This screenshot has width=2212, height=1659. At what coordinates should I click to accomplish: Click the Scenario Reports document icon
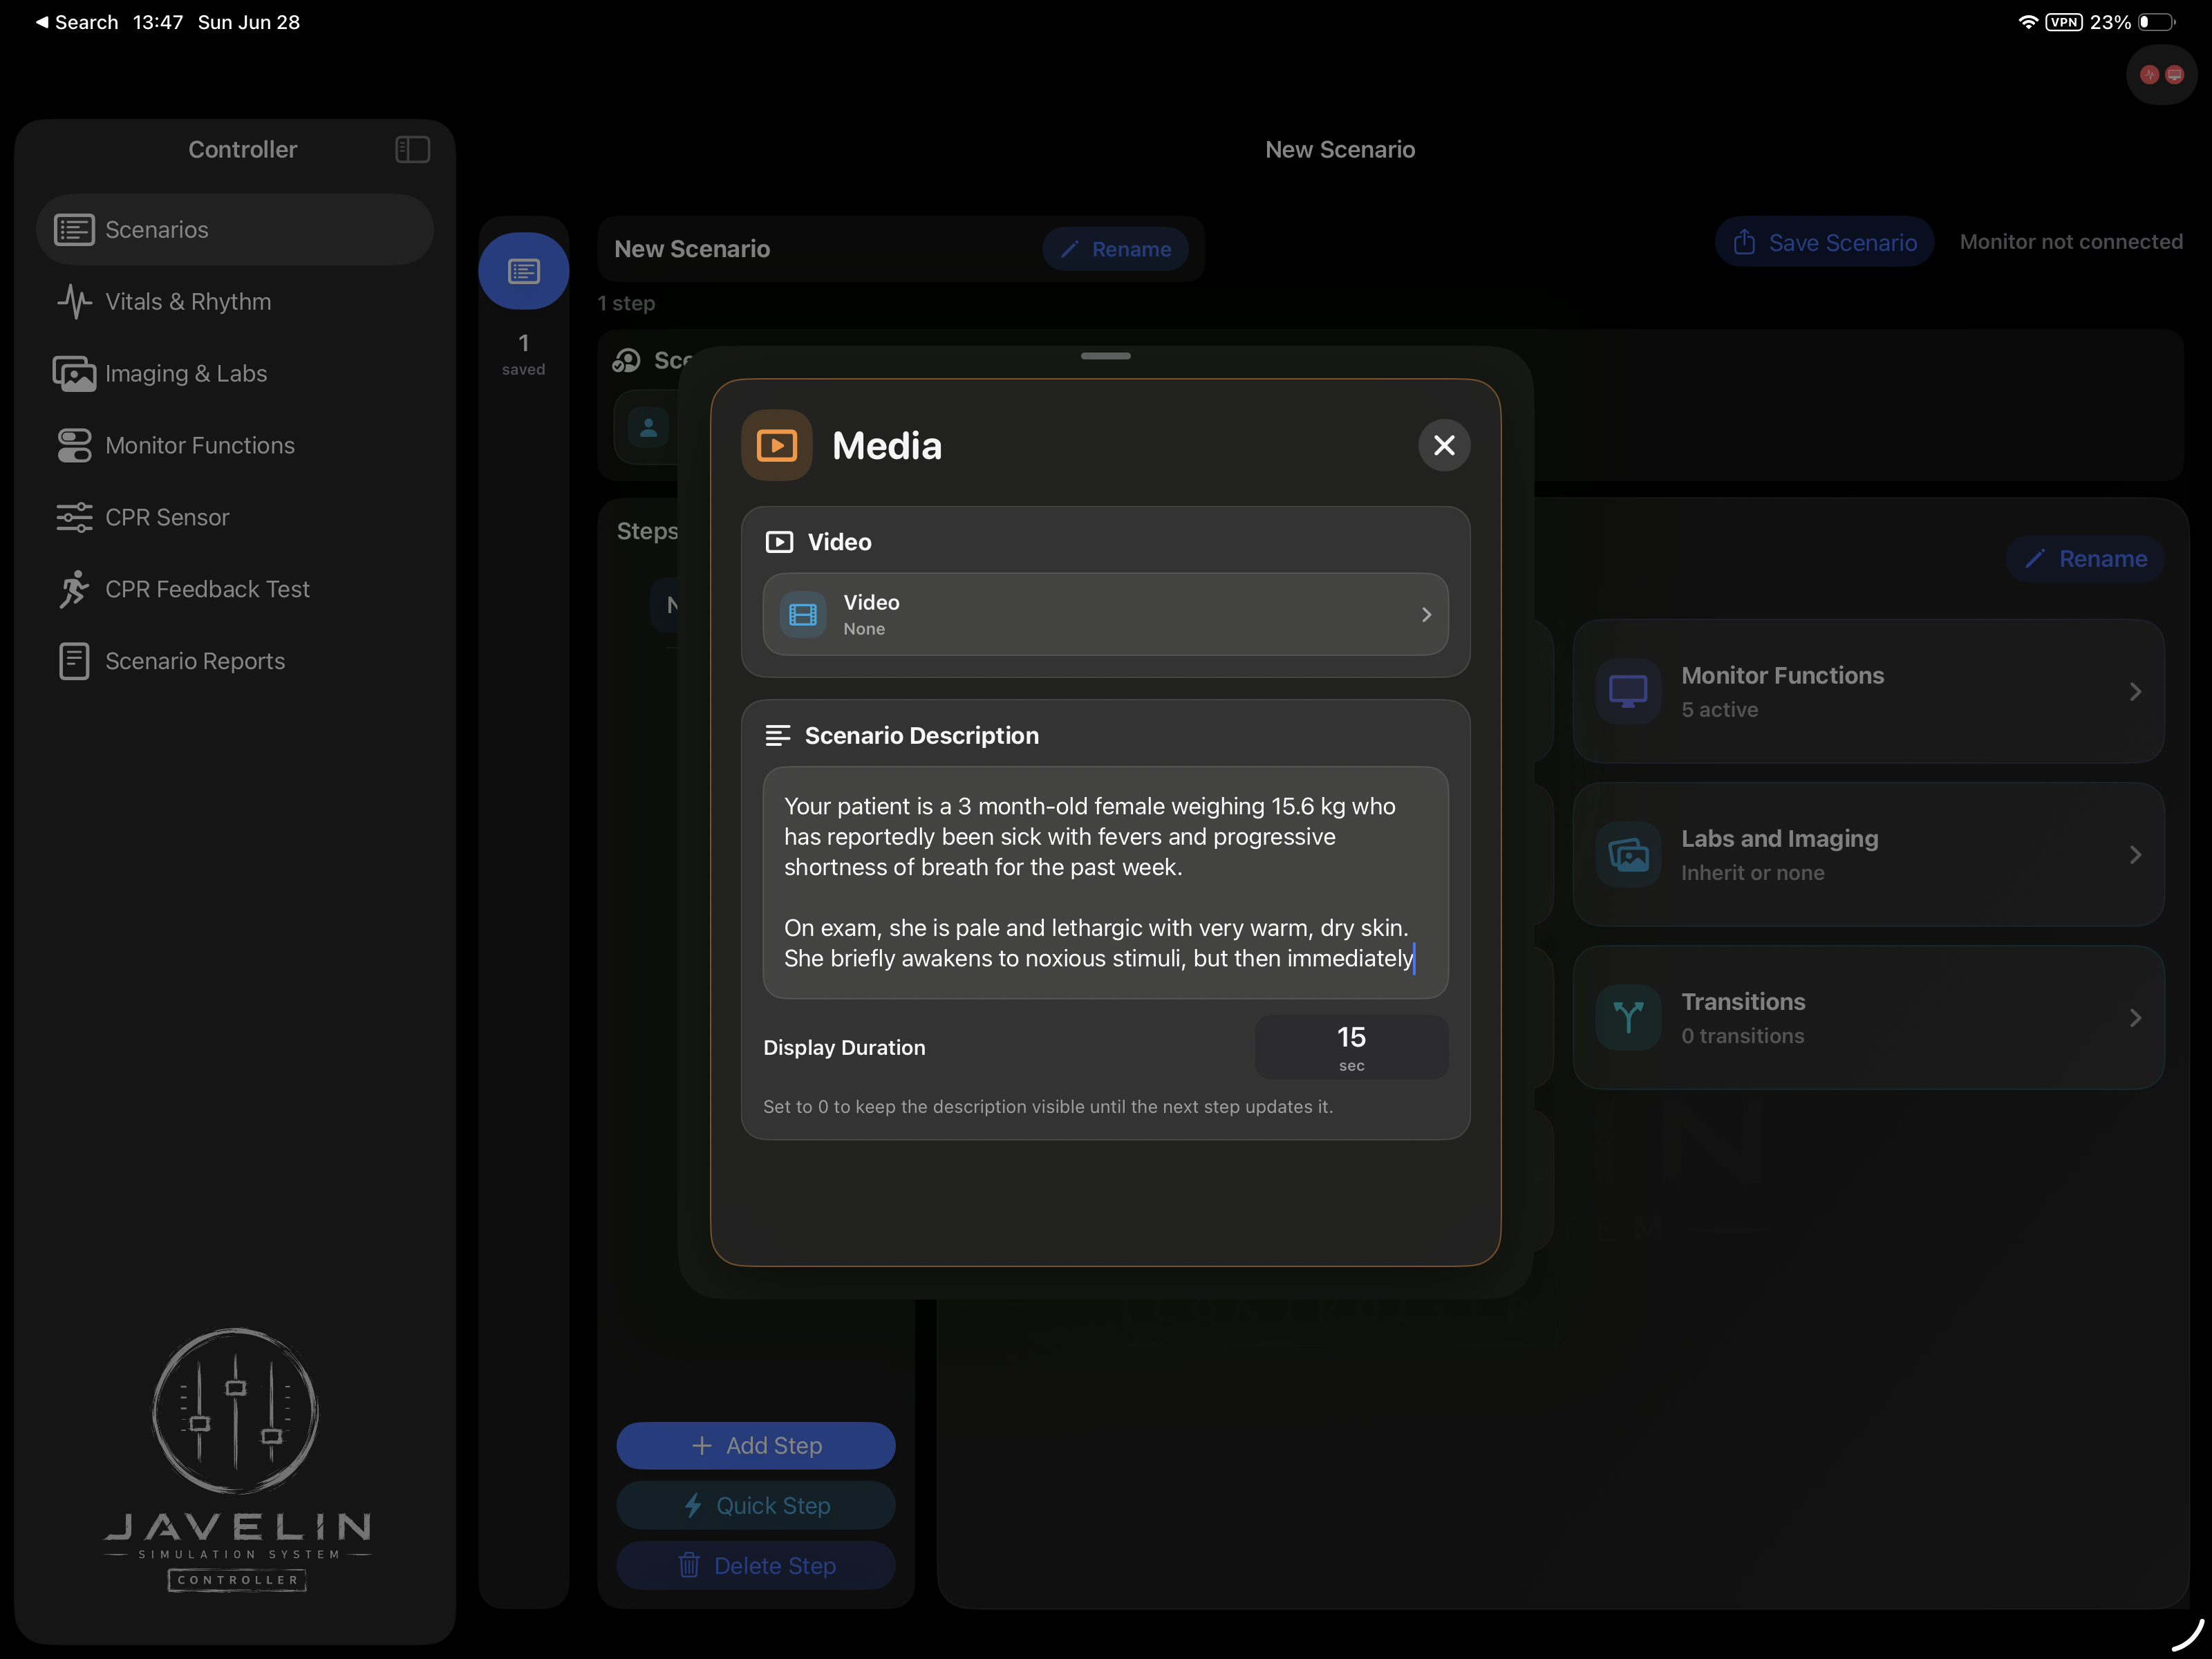tap(74, 661)
